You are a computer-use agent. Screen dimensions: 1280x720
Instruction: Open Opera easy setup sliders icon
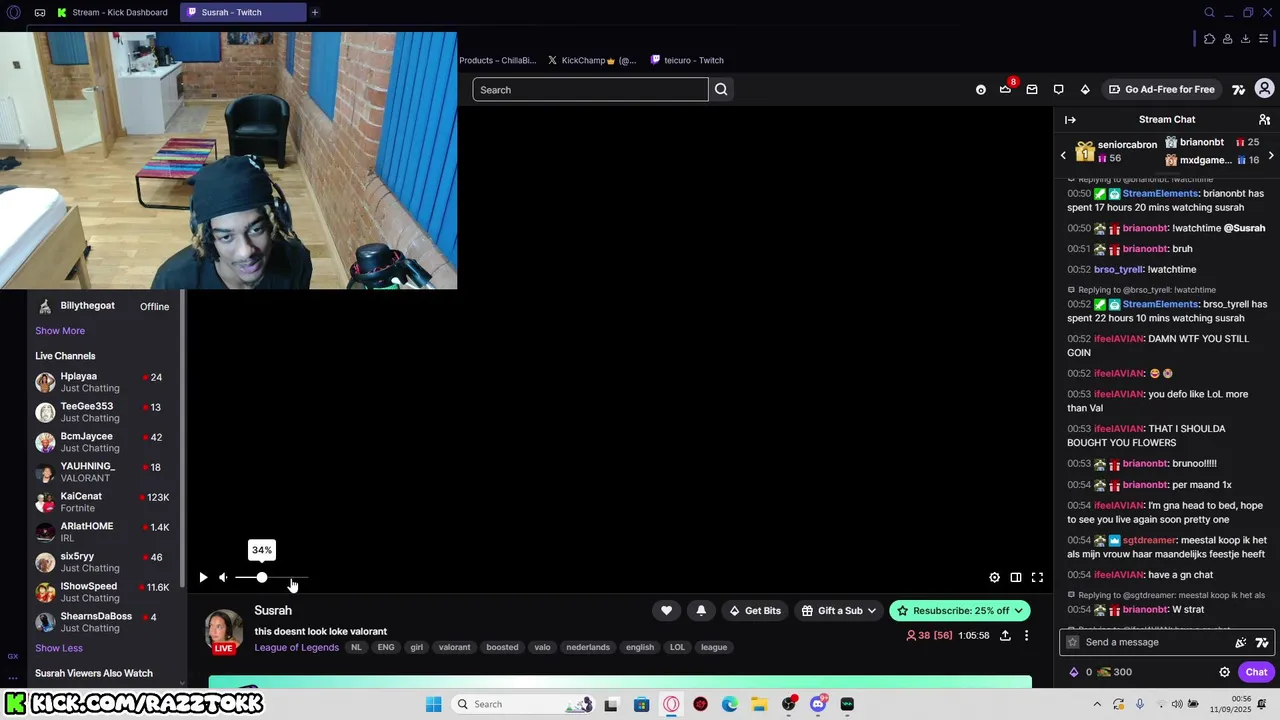click(x=1263, y=39)
